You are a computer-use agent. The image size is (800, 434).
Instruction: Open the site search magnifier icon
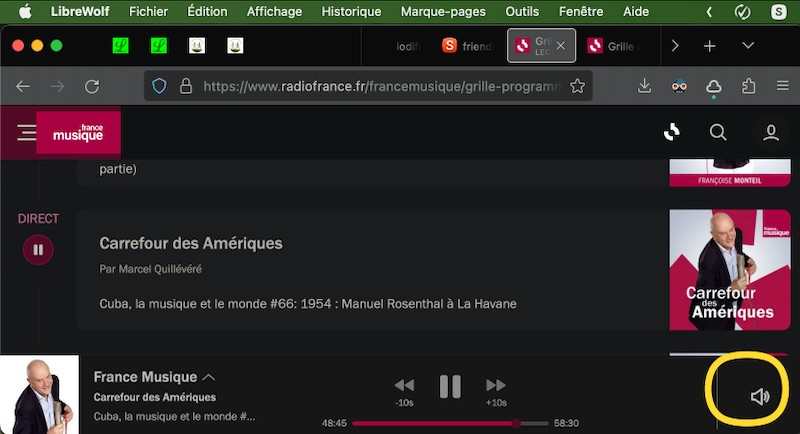[718, 132]
